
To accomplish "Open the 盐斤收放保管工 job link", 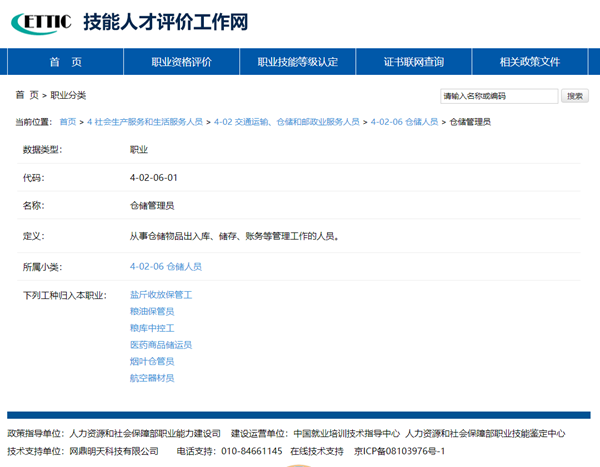I will [x=160, y=296].
